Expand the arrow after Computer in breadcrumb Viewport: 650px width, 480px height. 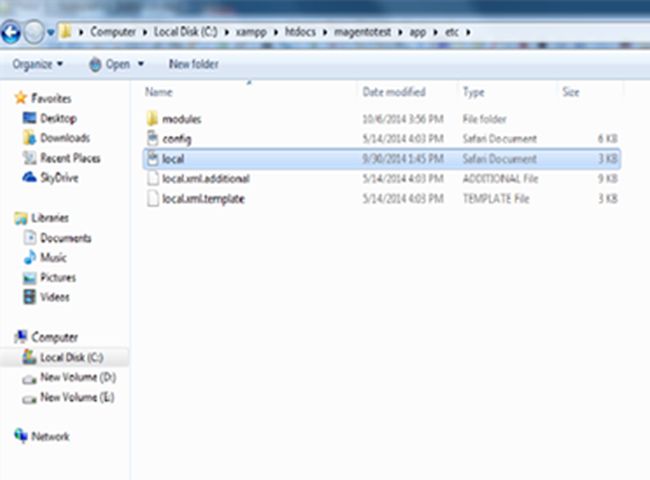tap(145, 32)
